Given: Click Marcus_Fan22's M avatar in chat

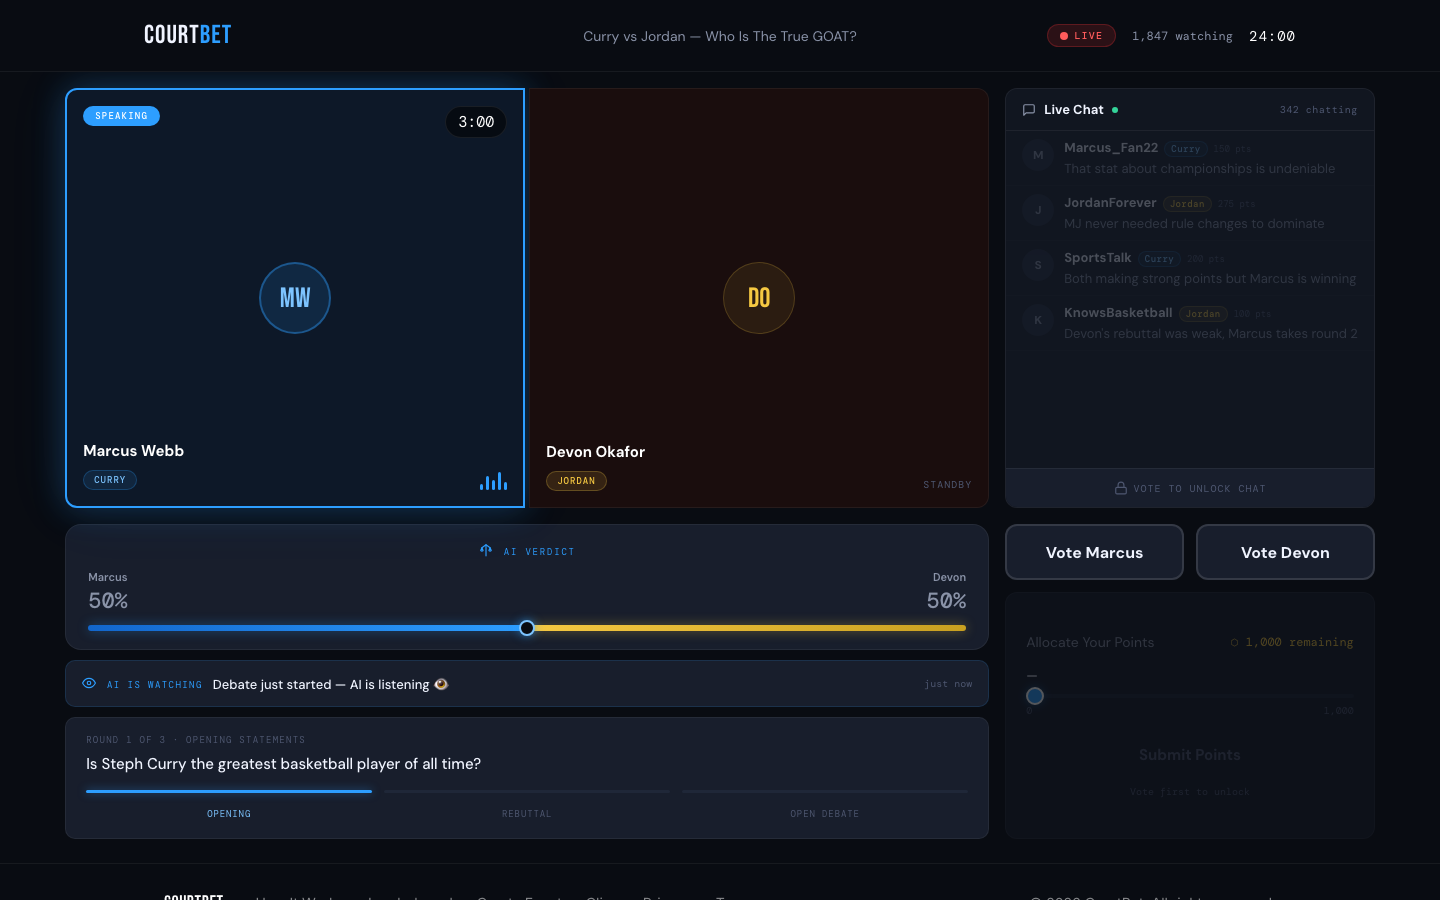Looking at the screenshot, I should pos(1038,155).
